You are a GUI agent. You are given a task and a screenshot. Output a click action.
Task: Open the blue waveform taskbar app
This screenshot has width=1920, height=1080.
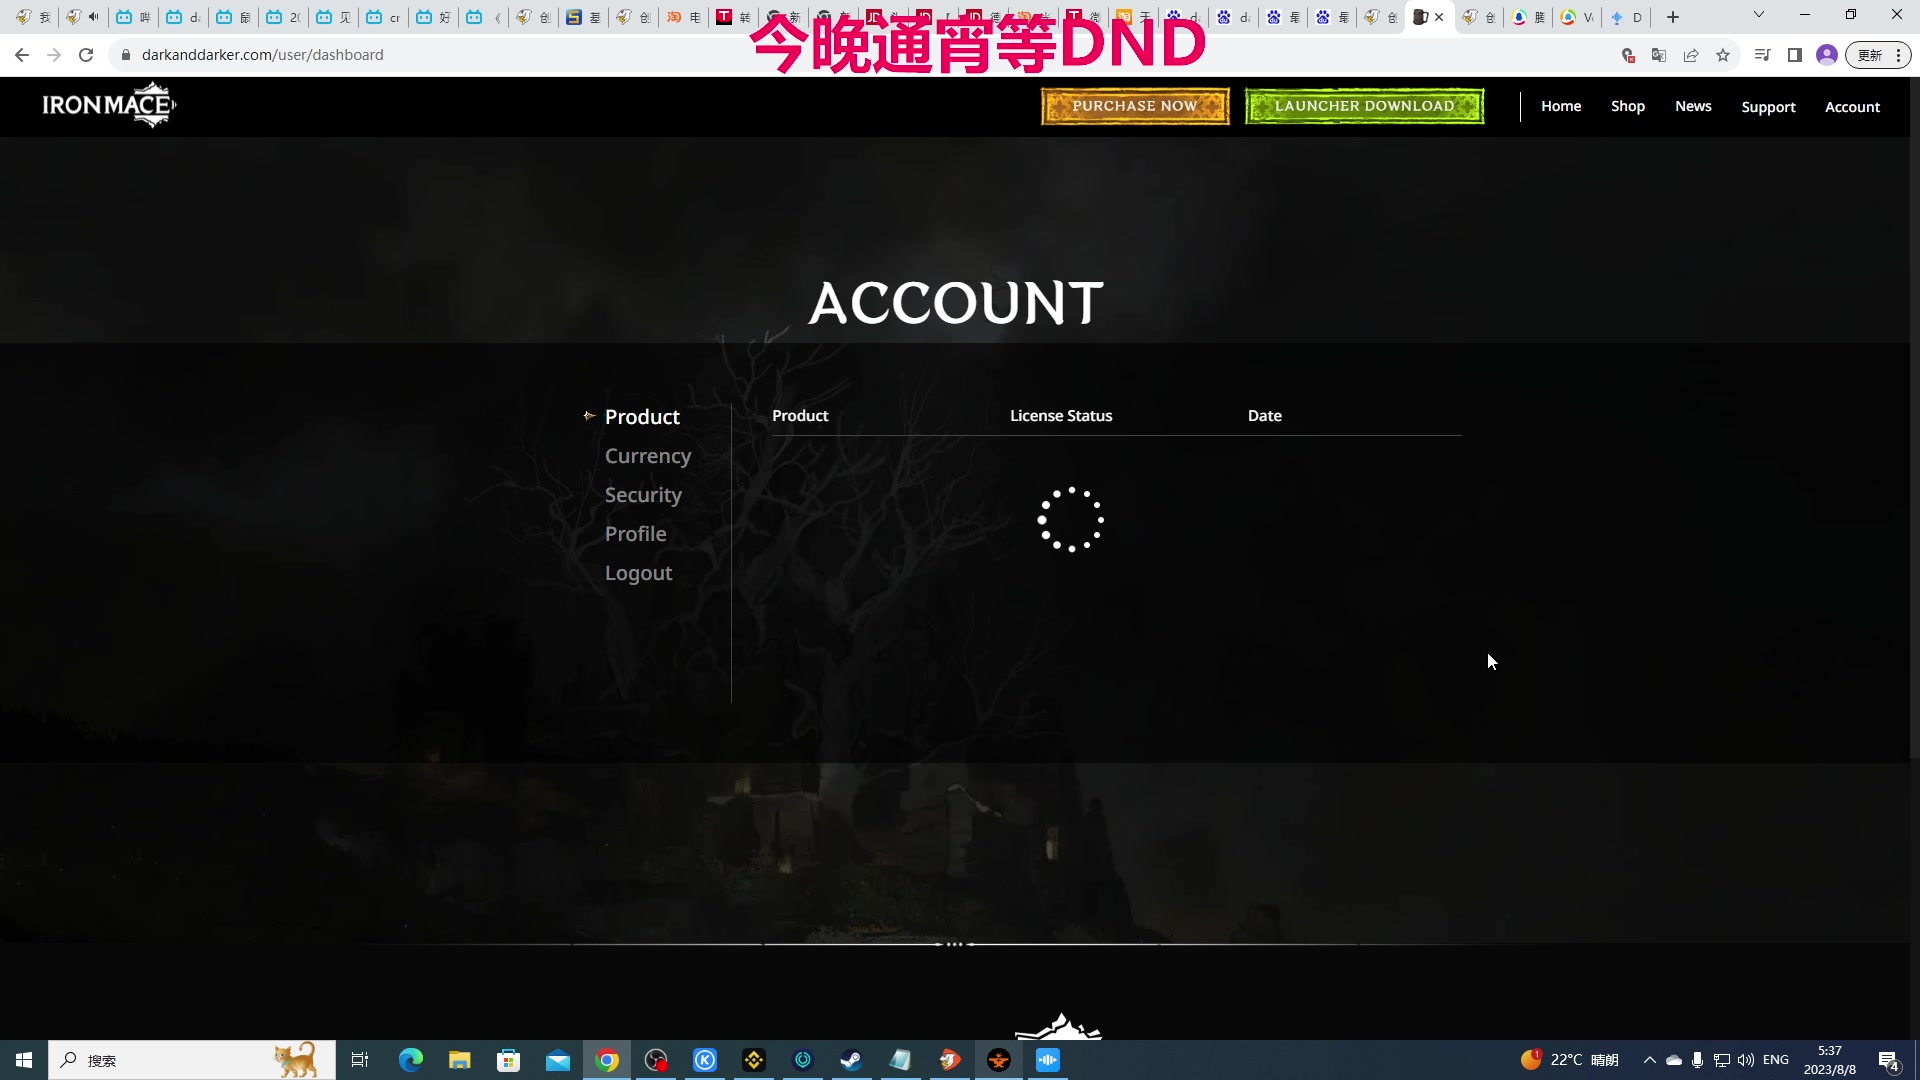[x=1048, y=1060]
